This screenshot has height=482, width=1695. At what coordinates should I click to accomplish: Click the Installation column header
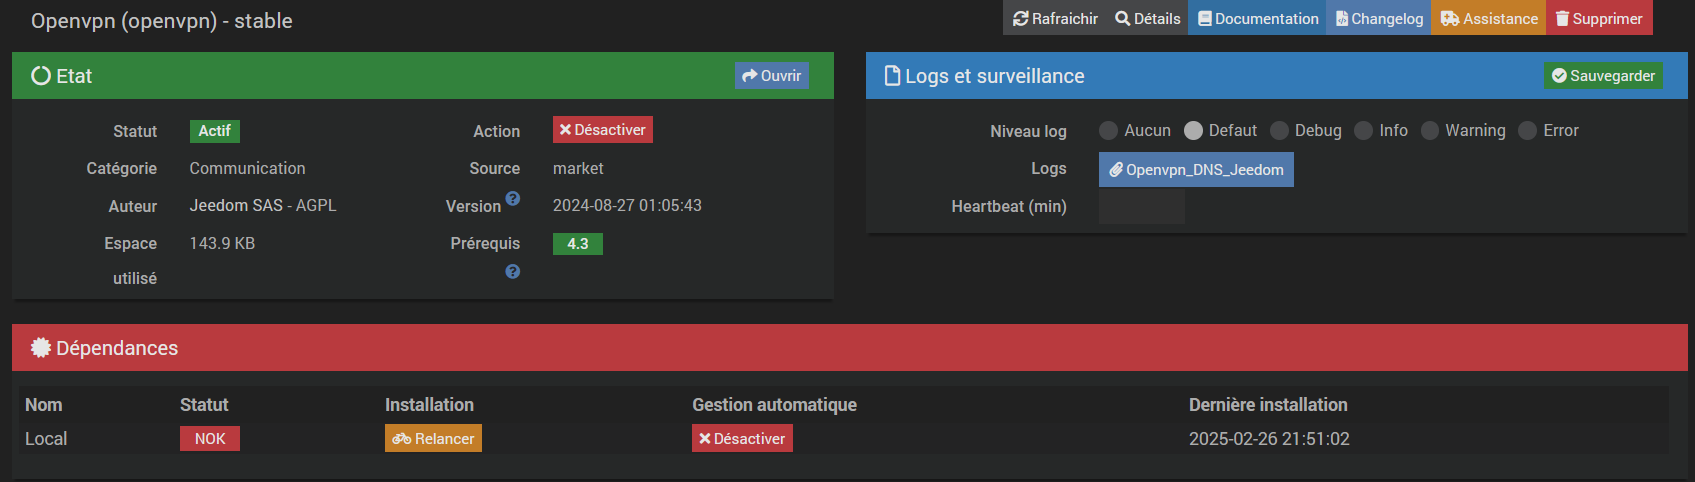click(429, 404)
